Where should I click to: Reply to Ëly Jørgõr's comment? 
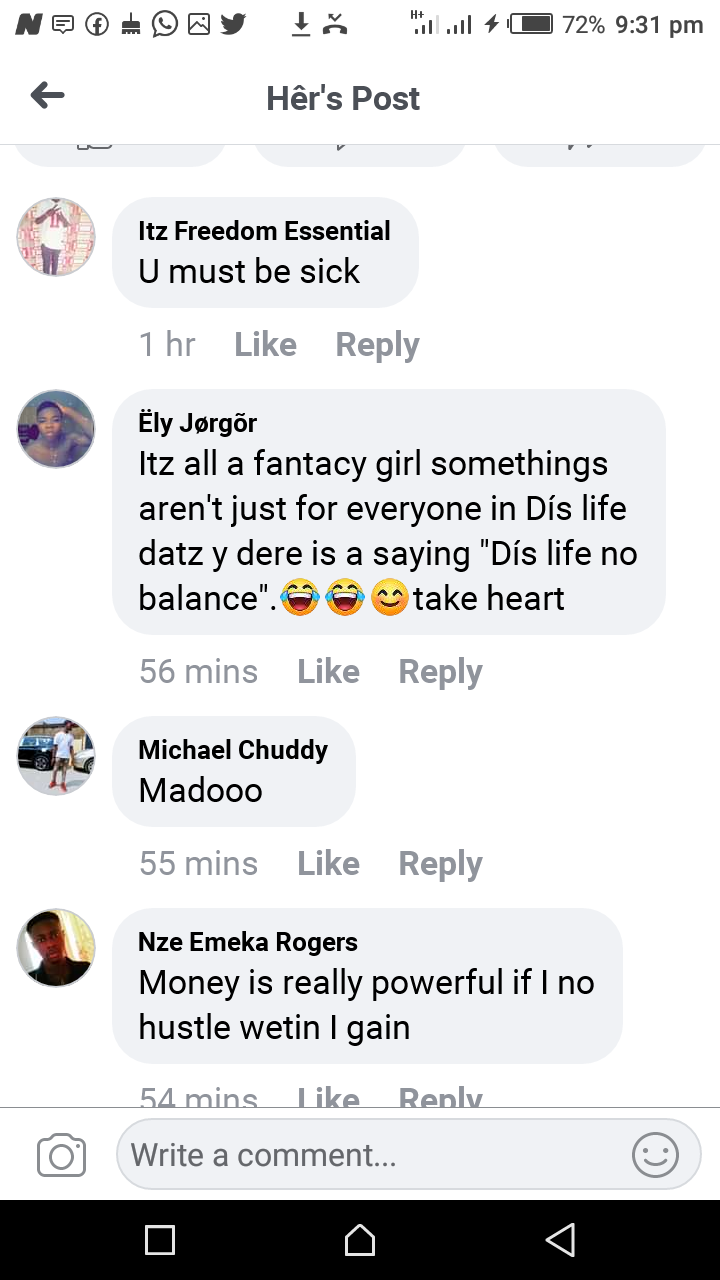point(440,672)
